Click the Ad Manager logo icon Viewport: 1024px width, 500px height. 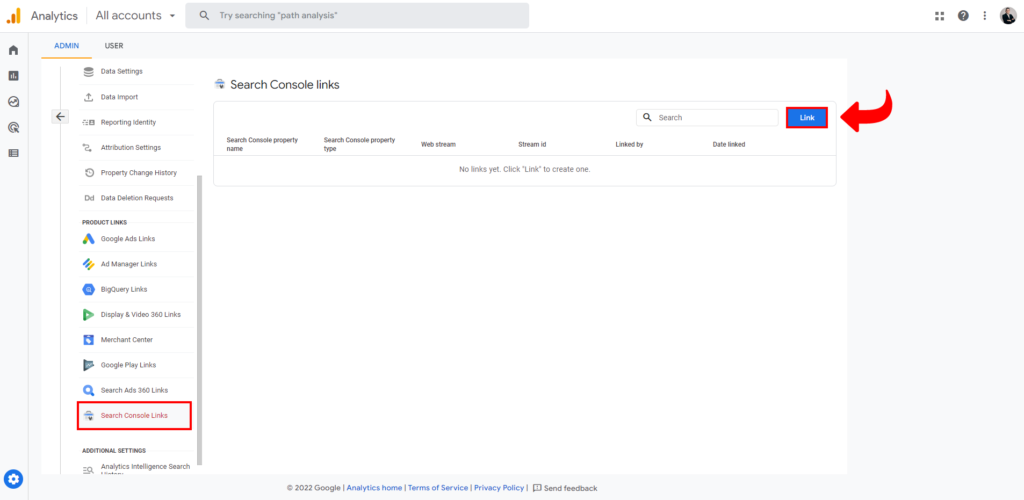tap(88, 264)
